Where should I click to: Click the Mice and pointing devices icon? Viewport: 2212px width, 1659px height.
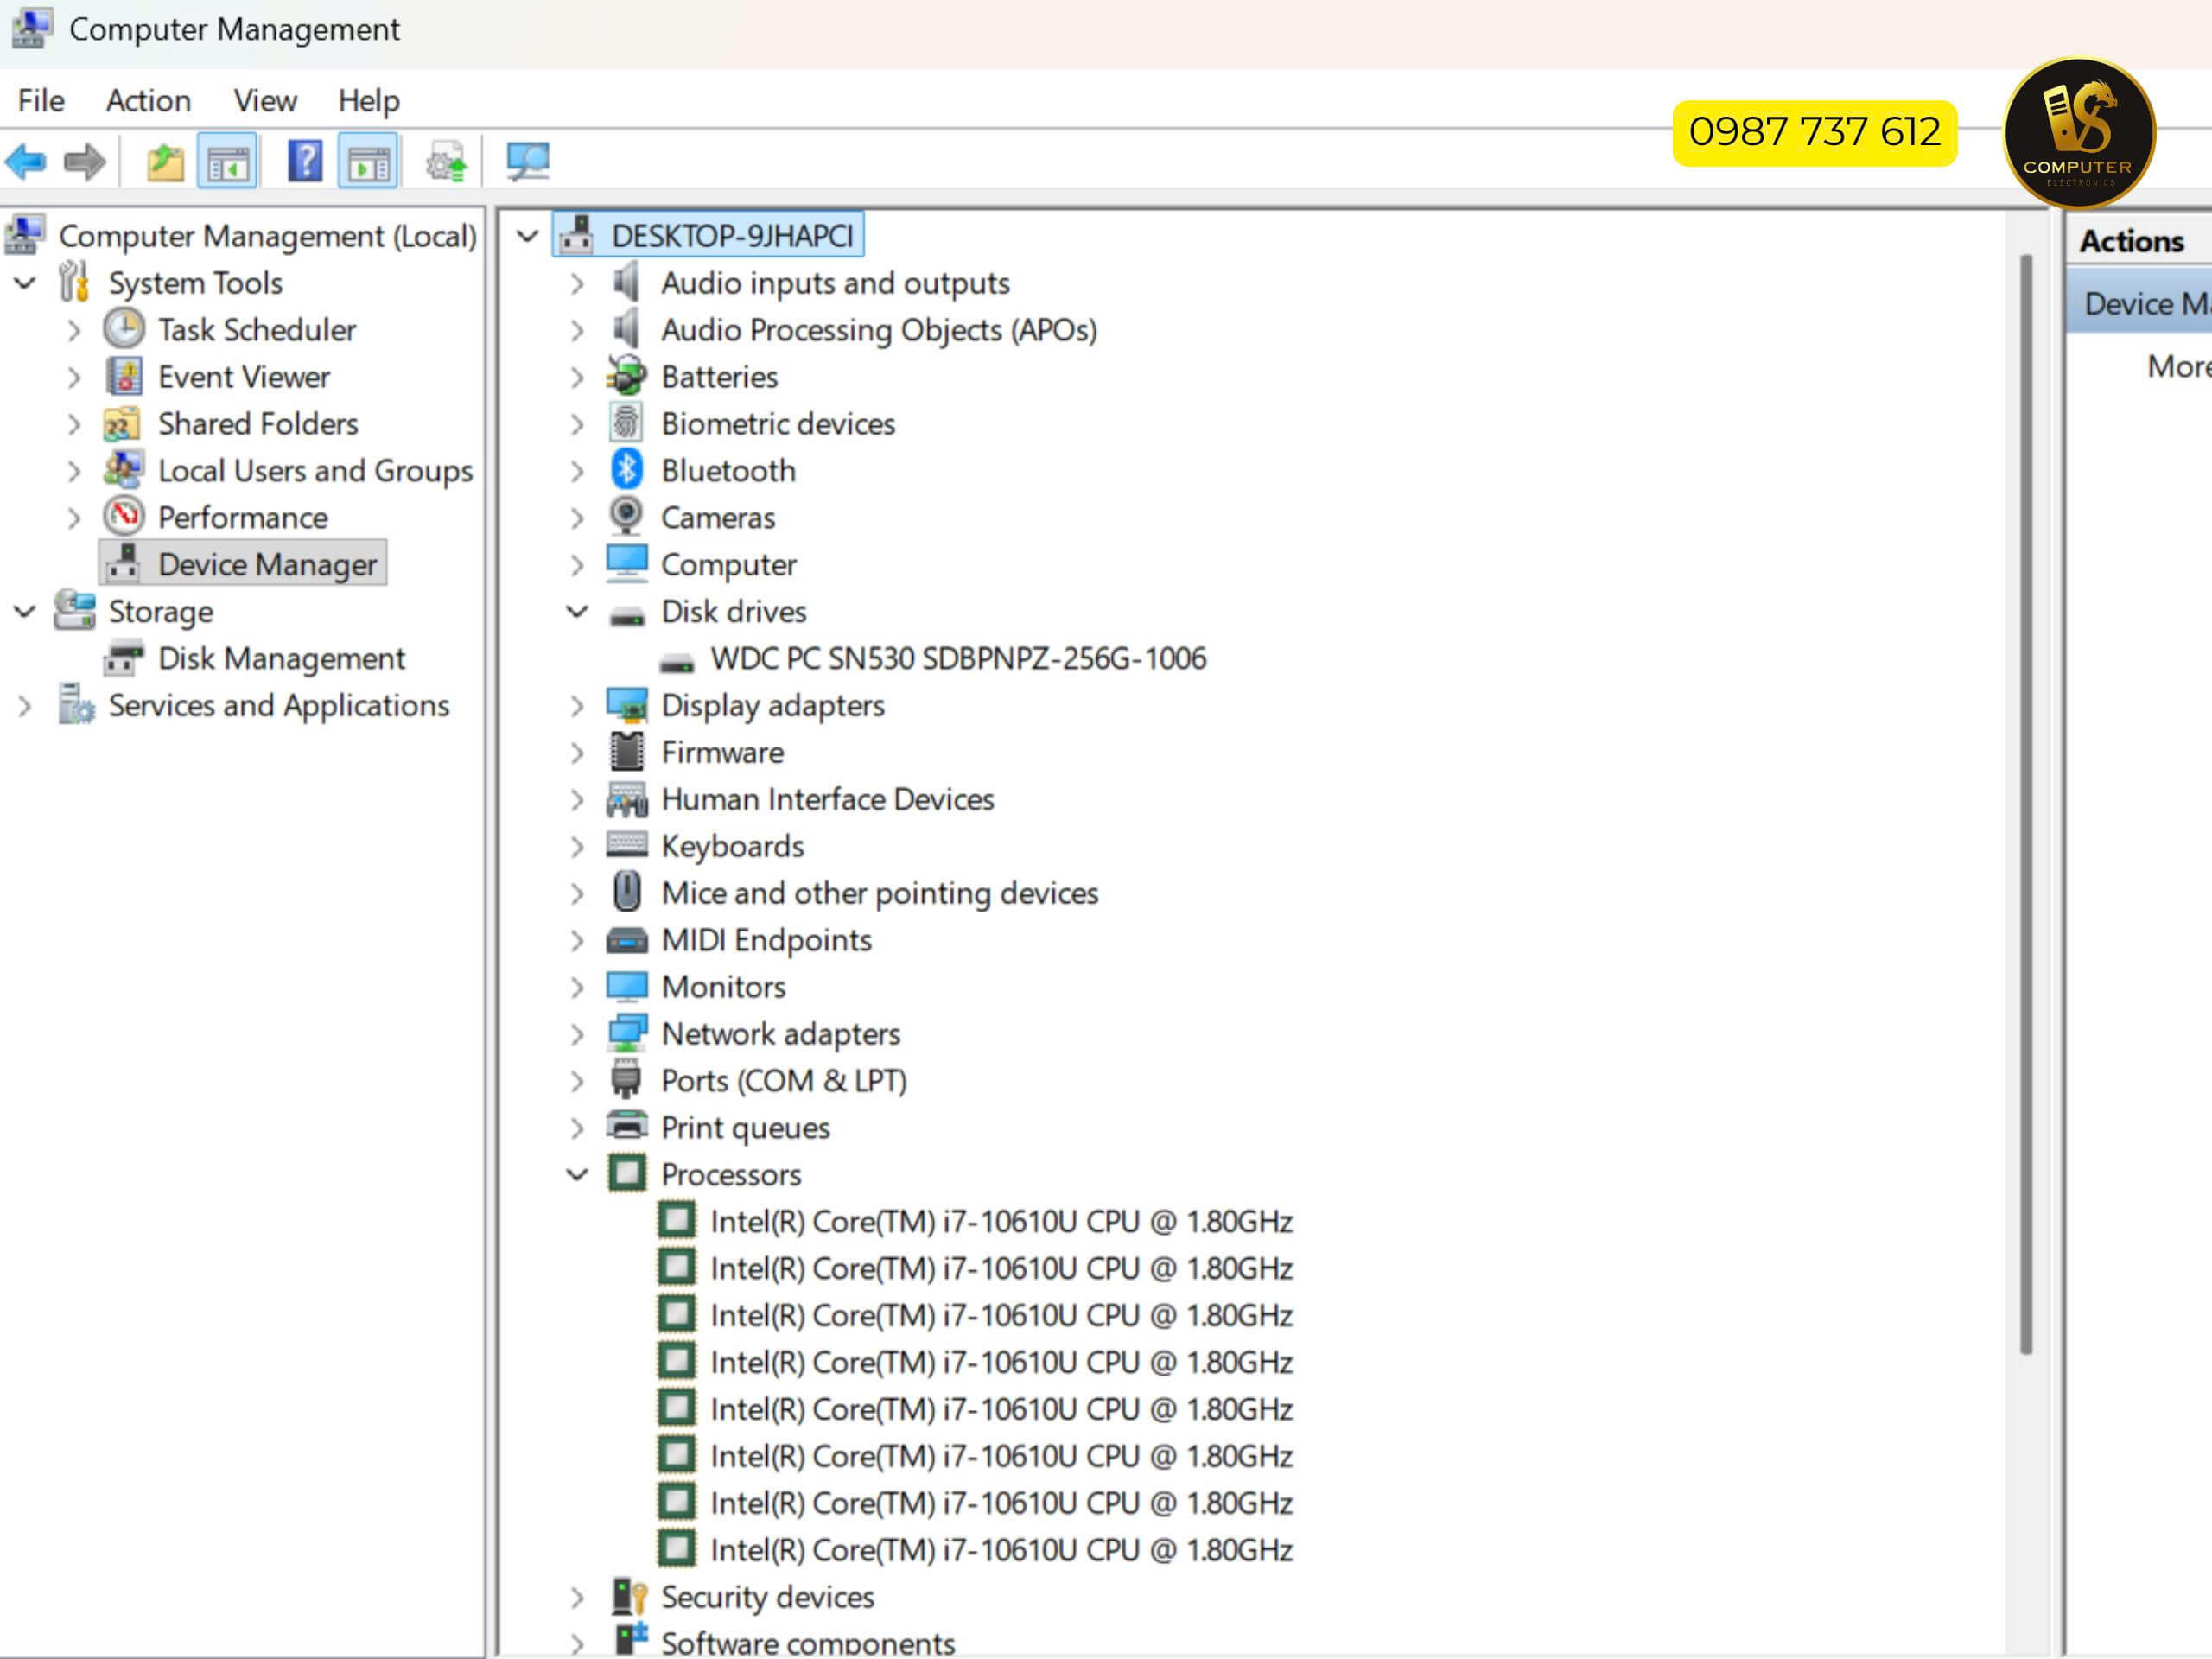tap(627, 892)
